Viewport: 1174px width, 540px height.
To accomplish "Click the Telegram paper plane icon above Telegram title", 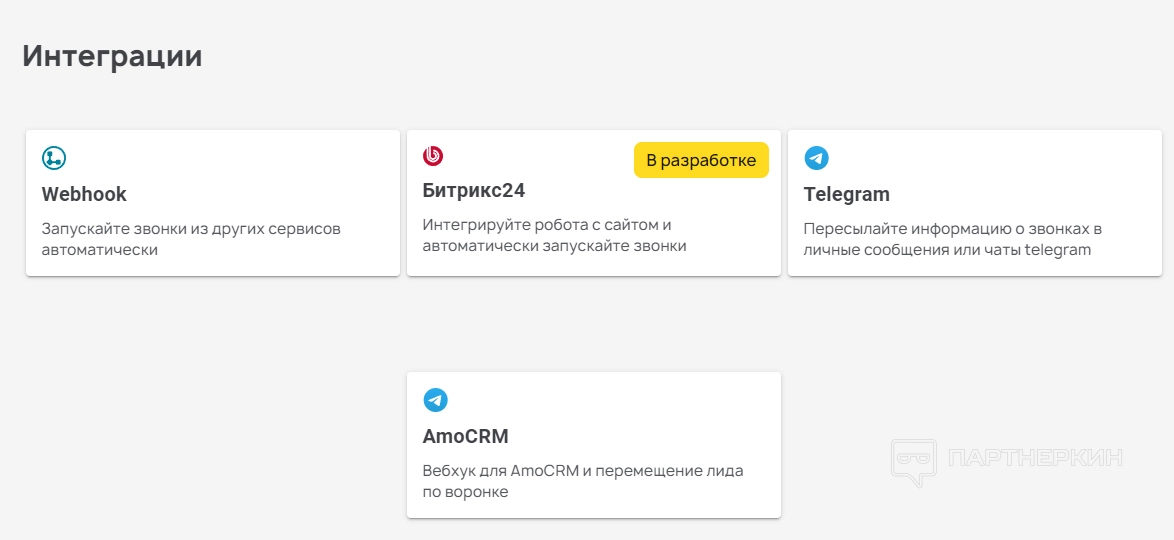I will point(817,158).
